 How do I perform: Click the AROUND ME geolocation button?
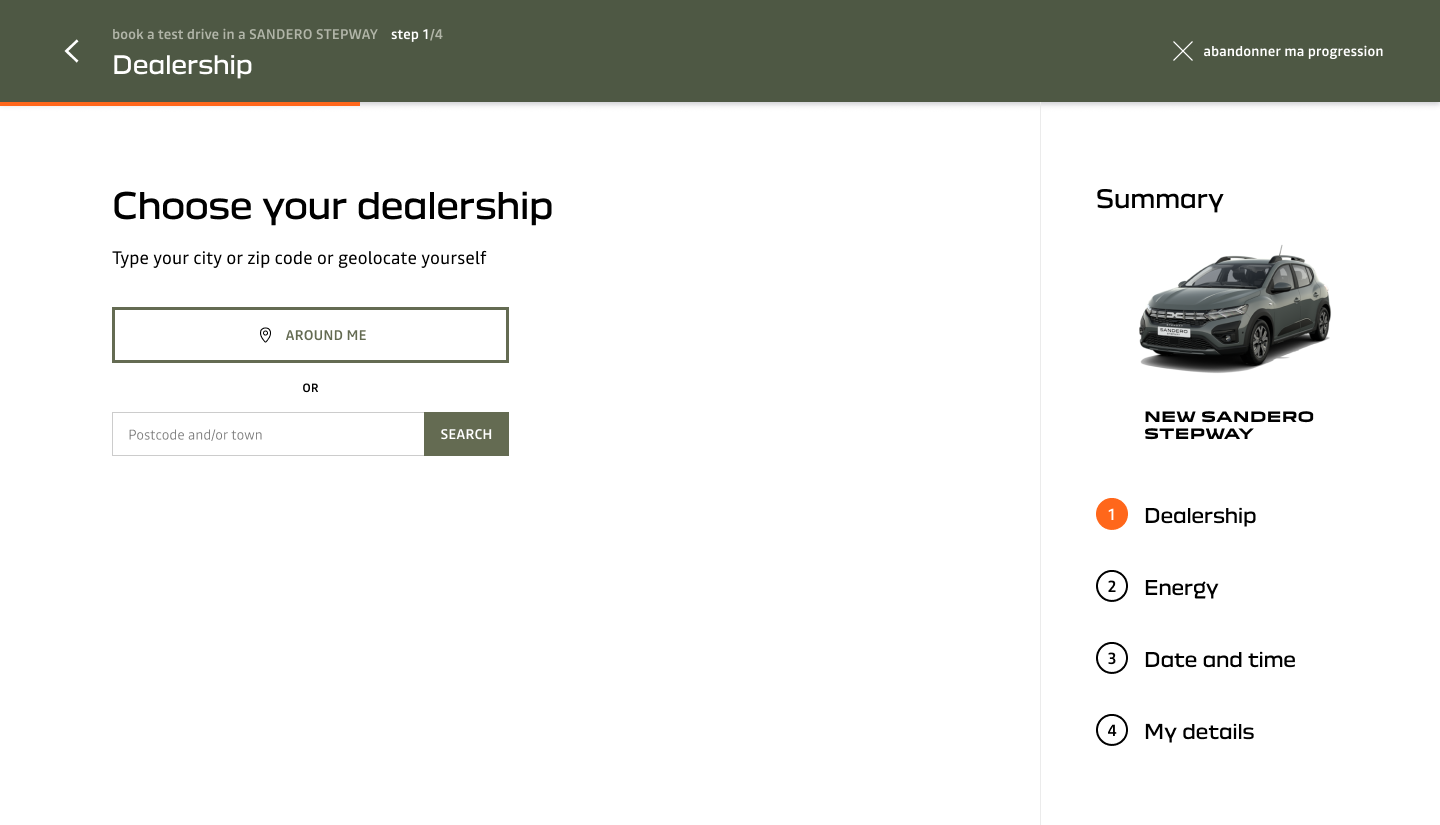pyautogui.click(x=310, y=335)
